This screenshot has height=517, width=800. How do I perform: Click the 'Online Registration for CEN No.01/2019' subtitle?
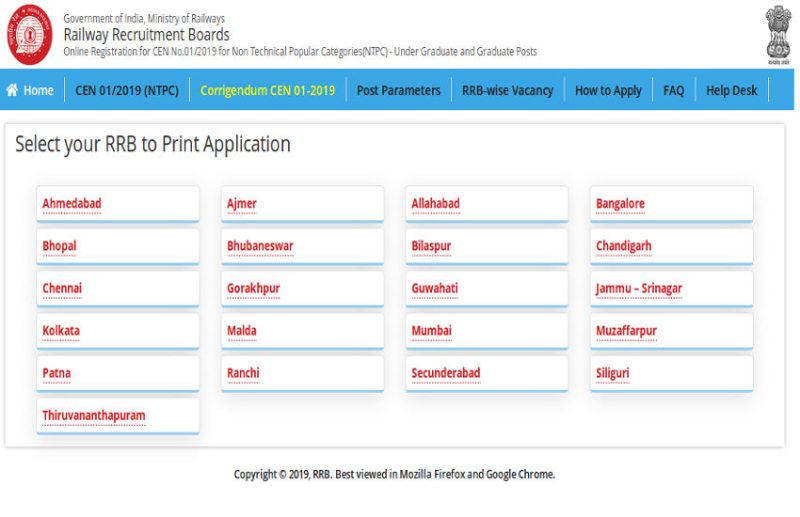(x=300, y=52)
